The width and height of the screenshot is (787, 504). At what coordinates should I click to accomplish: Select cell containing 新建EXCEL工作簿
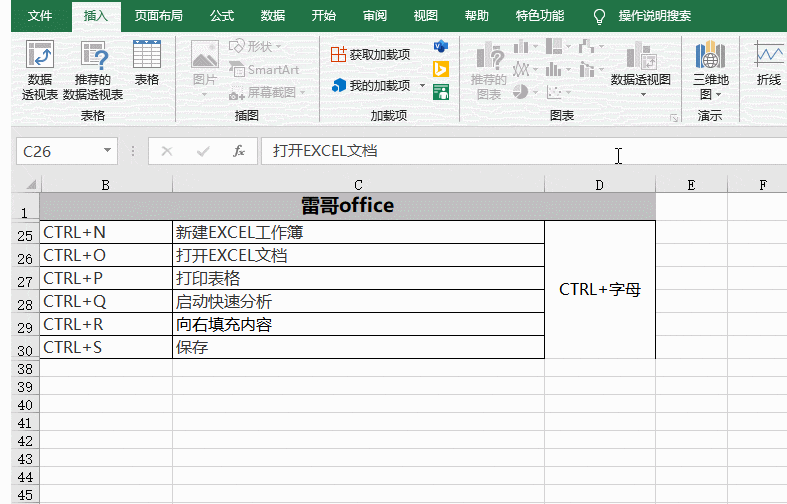click(x=358, y=232)
